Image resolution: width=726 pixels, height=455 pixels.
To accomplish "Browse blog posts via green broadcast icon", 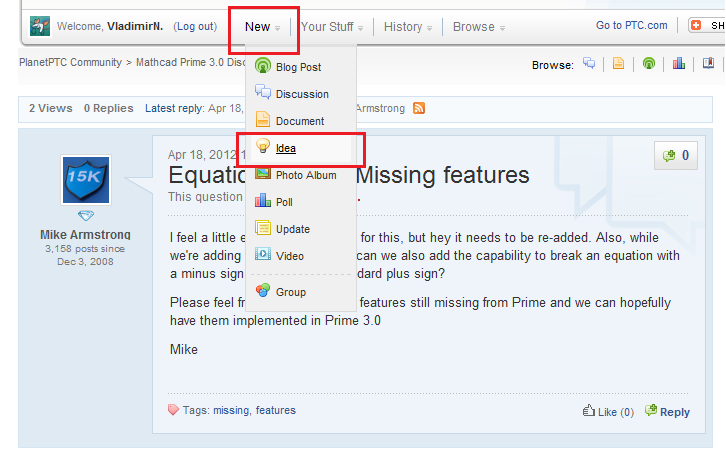I will tap(649, 63).
